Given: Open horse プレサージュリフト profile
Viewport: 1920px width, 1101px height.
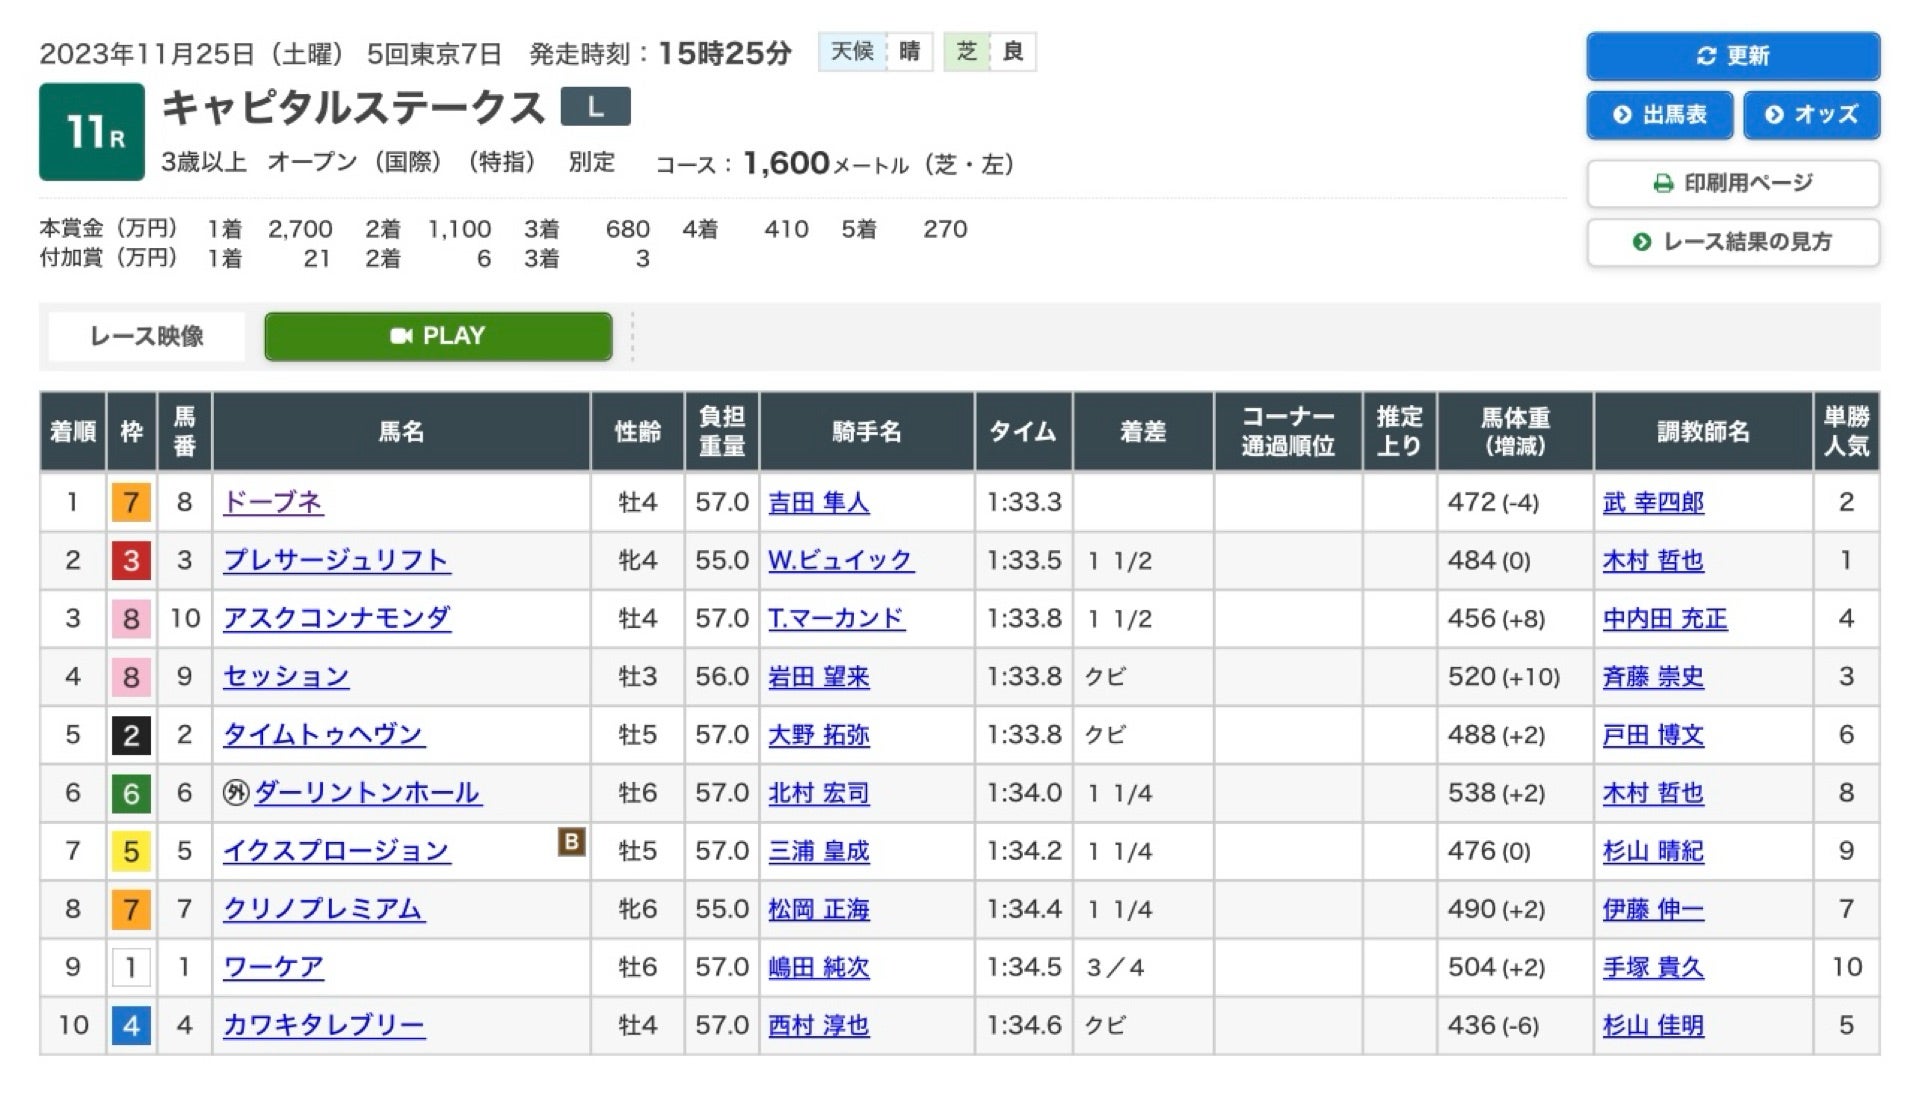Looking at the screenshot, I should (336, 560).
